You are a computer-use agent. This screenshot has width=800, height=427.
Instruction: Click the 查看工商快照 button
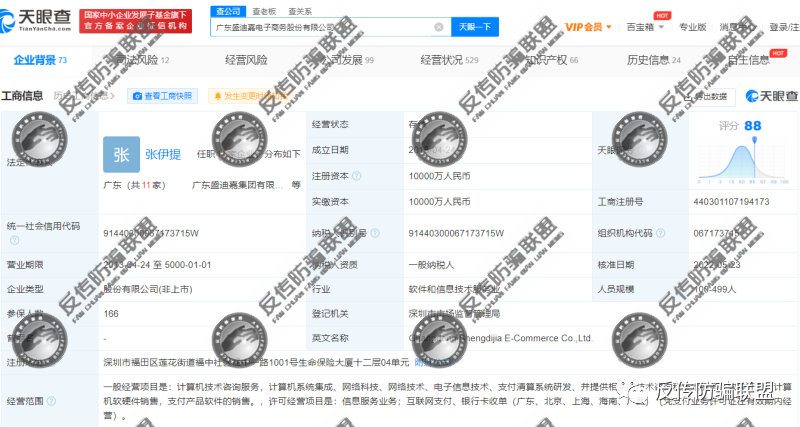(x=162, y=96)
